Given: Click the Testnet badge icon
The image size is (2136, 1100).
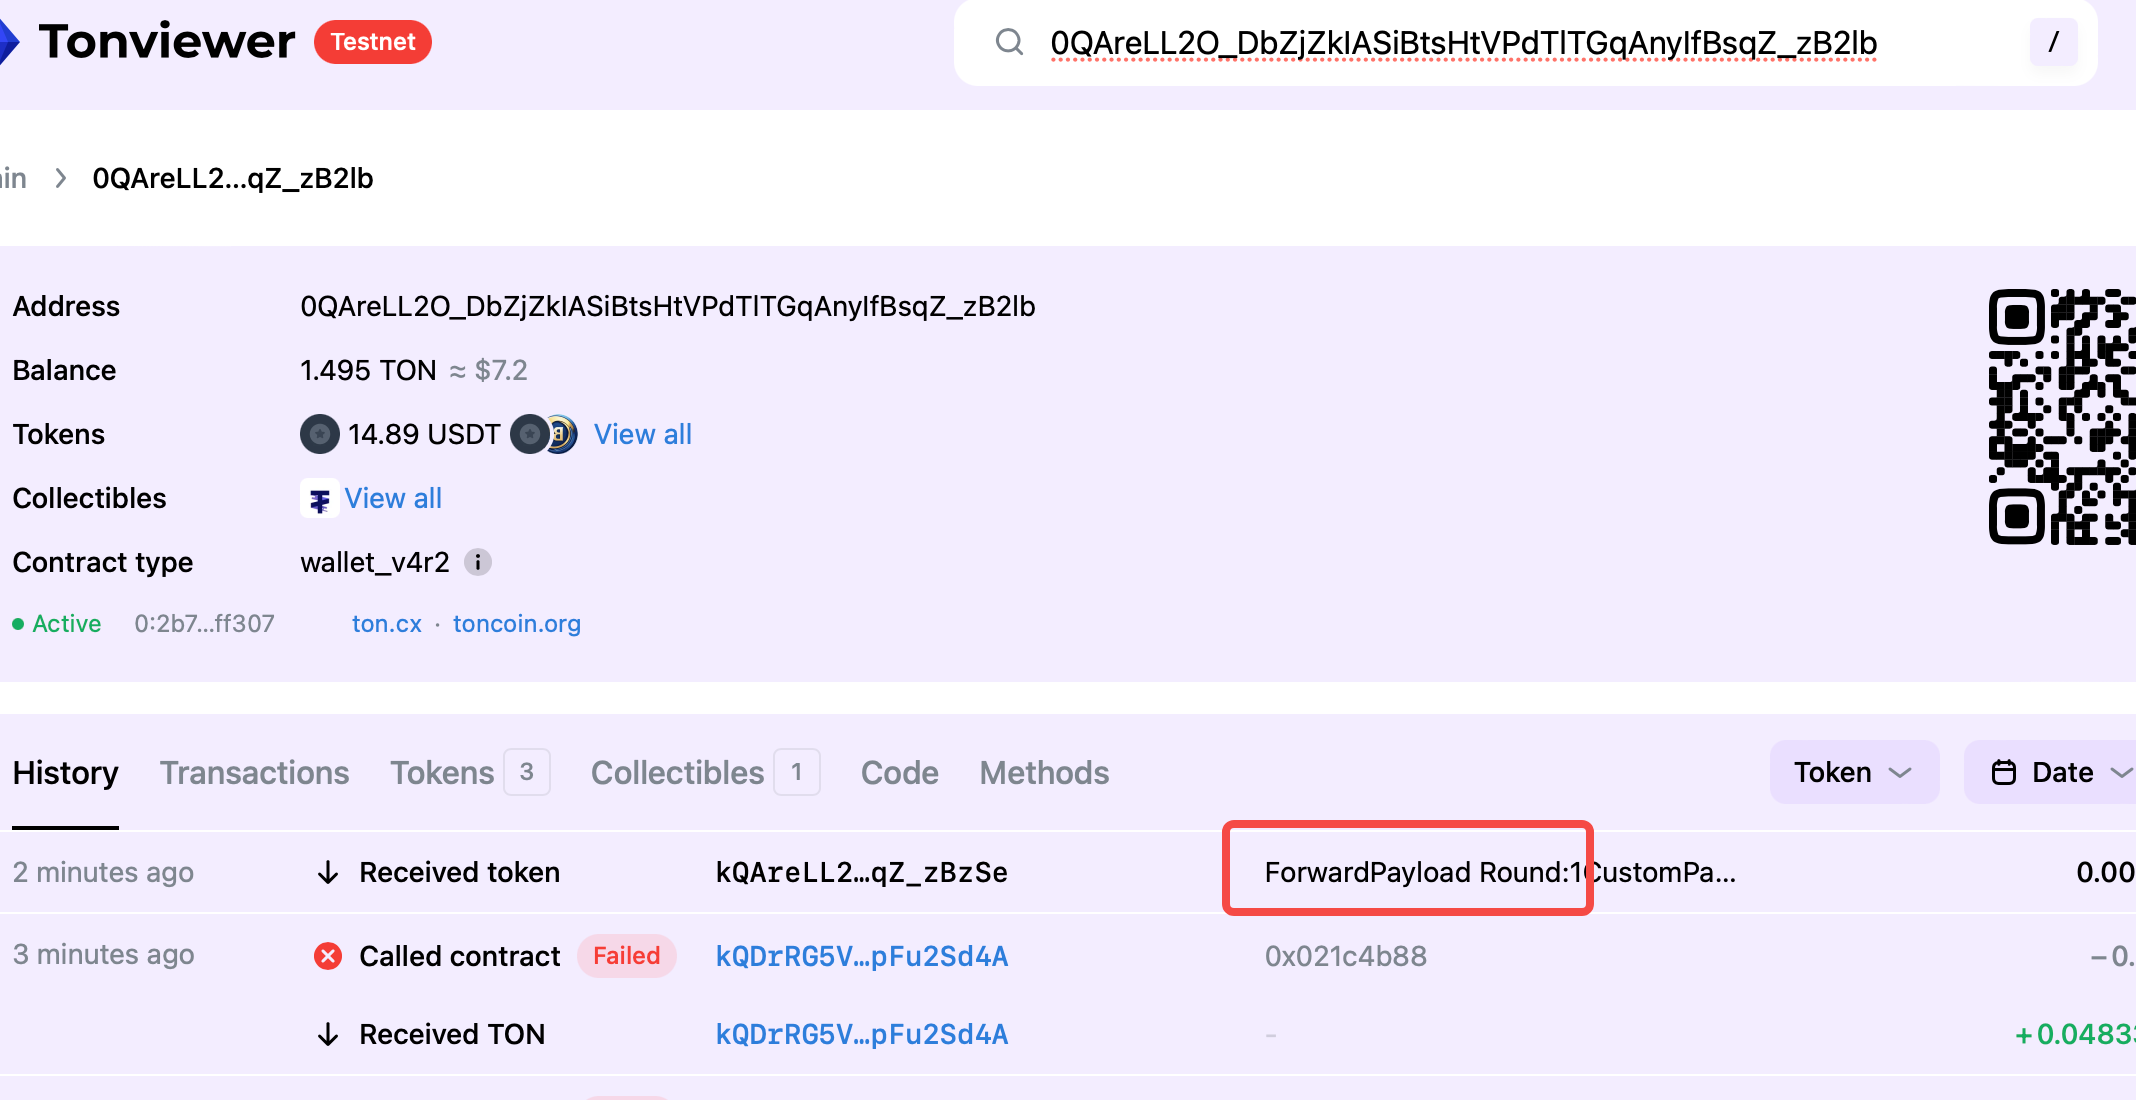Looking at the screenshot, I should tap(369, 41).
